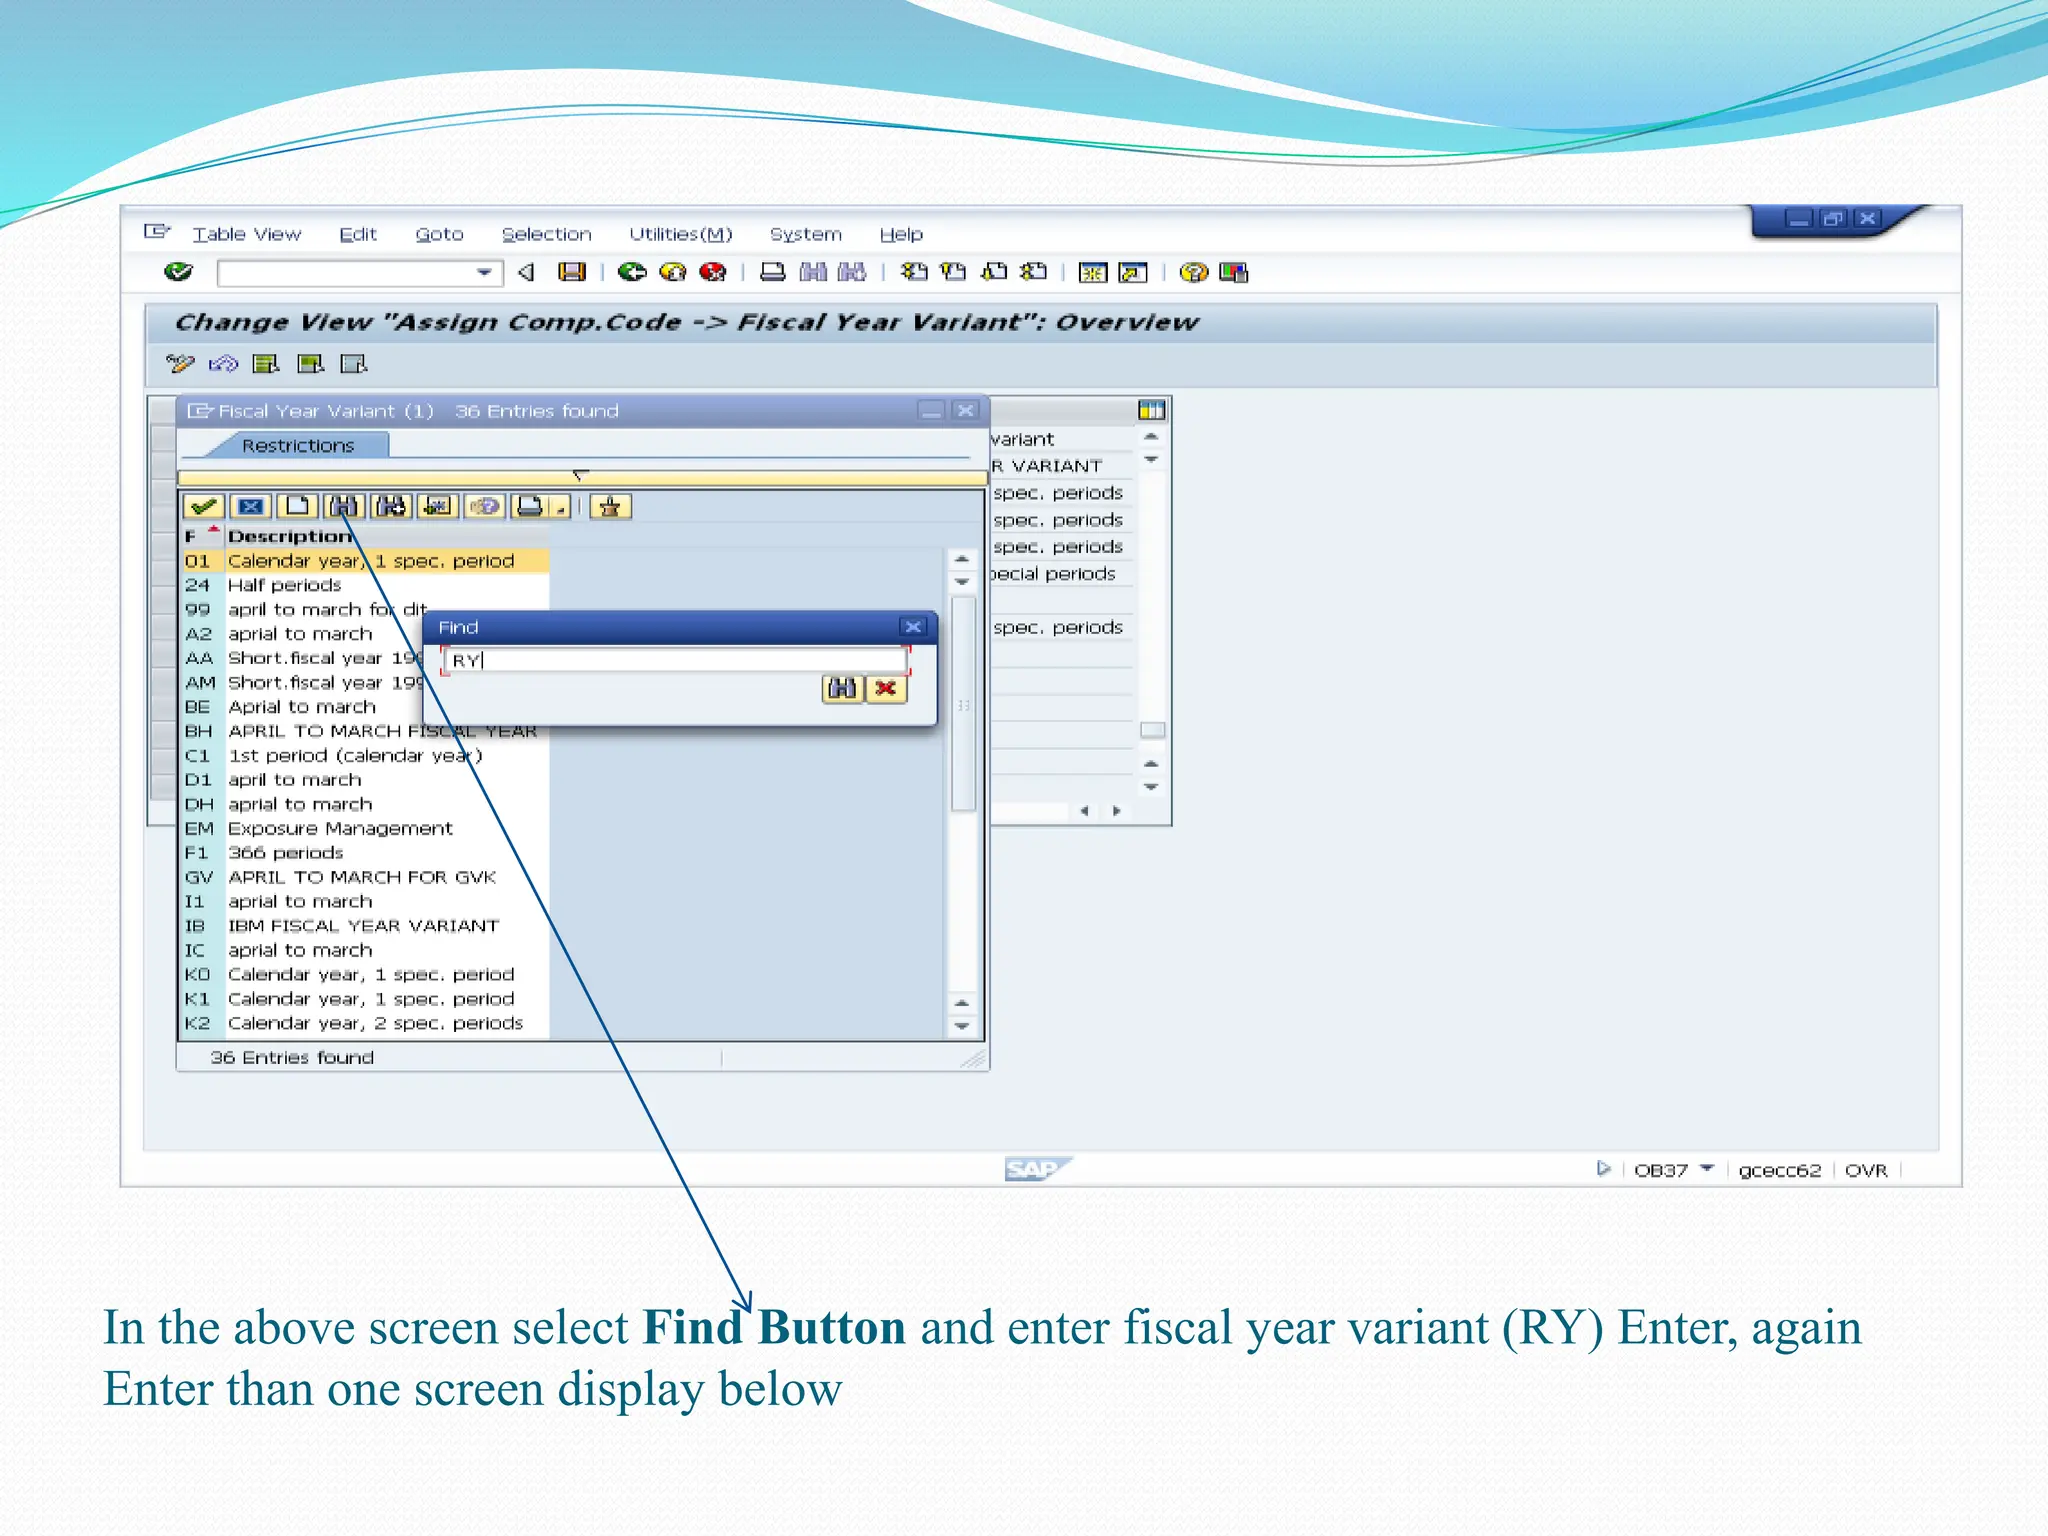2048x1536 pixels.
Task: Open the Table View menu
Action: (x=246, y=234)
